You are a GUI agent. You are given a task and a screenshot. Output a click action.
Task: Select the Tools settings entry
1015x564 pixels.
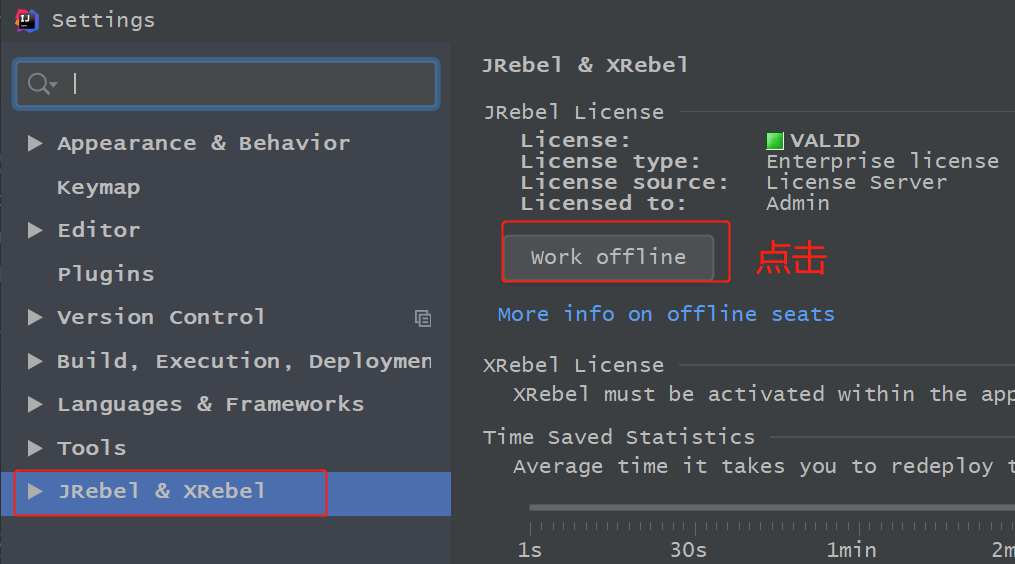coord(91,448)
